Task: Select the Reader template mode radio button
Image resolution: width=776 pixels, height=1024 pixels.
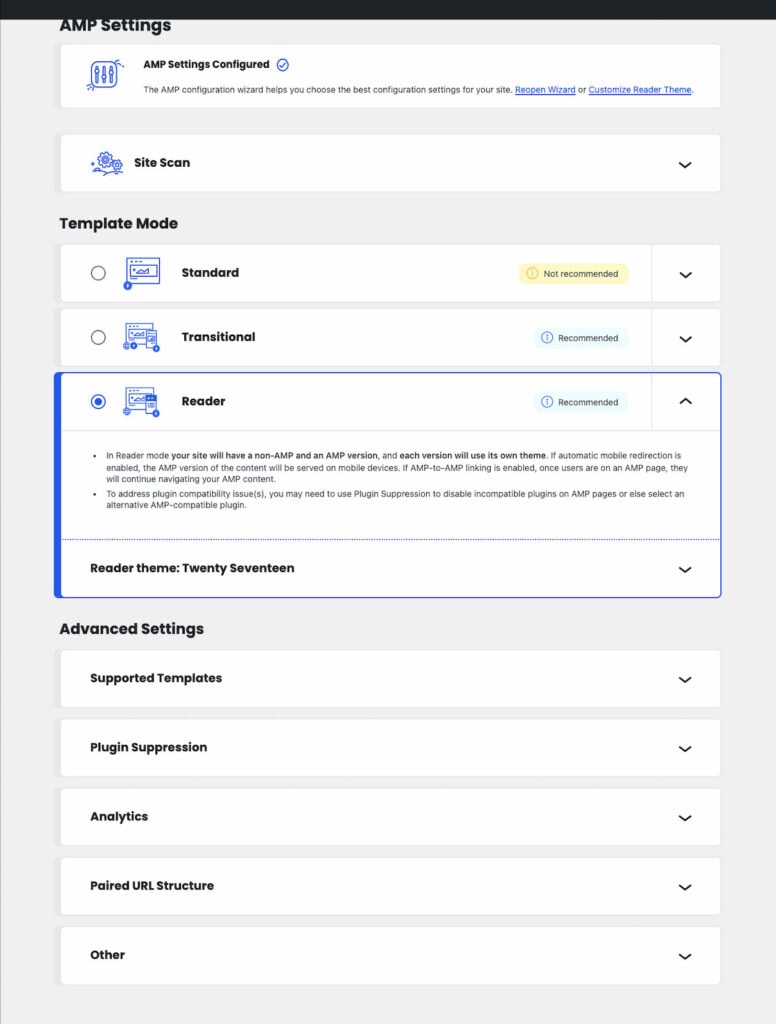Action: click(98, 401)
